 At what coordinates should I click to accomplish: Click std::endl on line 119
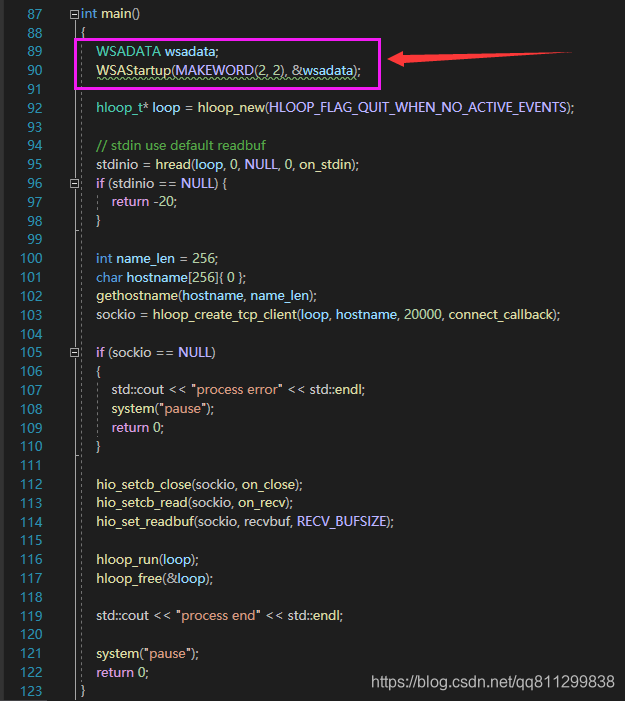tap(315, 616)
